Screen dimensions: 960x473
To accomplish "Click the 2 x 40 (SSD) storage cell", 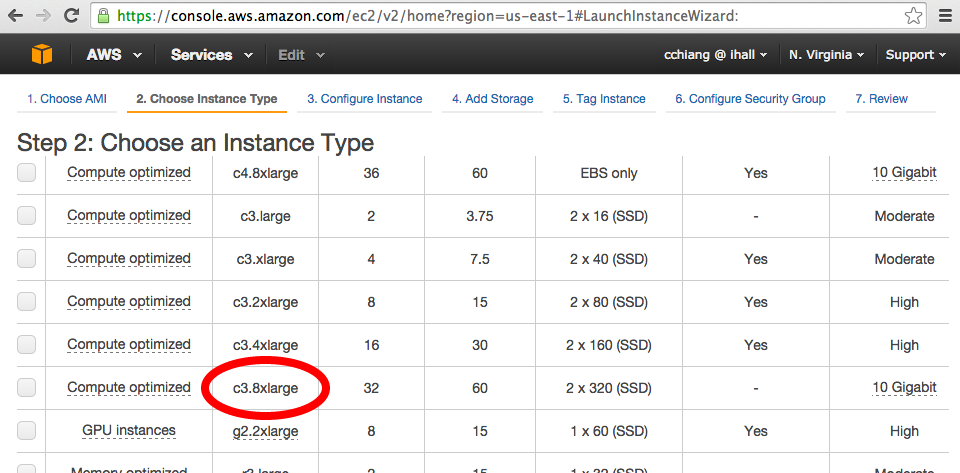I will click(x=609, y=259).
